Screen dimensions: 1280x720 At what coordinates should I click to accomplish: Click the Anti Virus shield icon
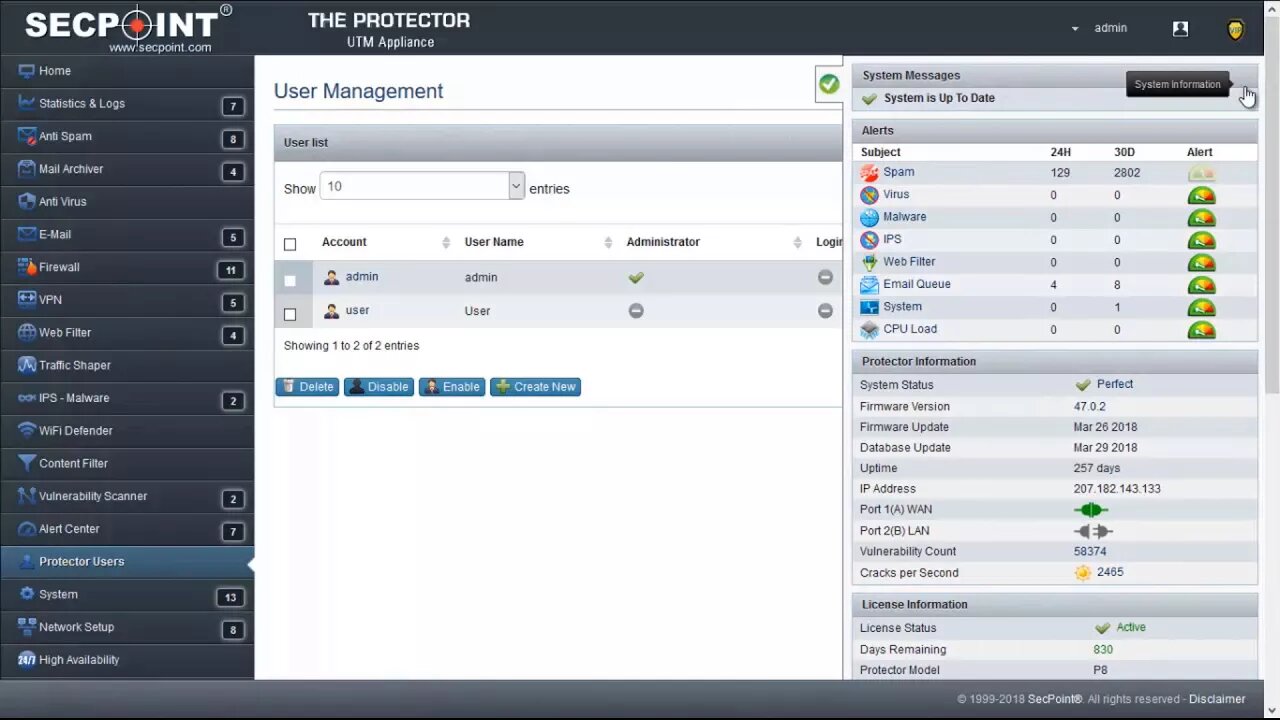26,201
